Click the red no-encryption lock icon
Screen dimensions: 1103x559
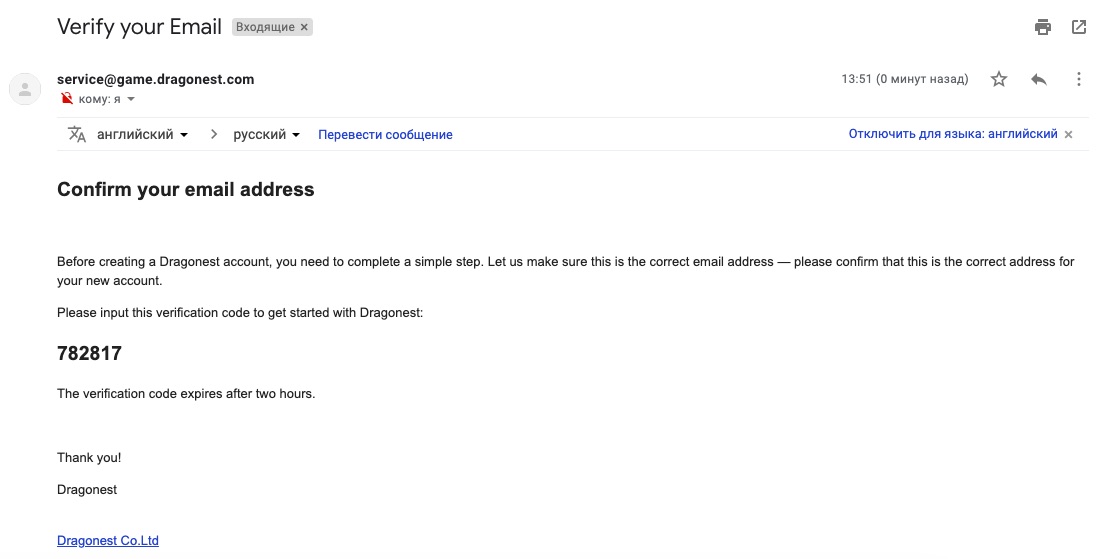[67, 98]
